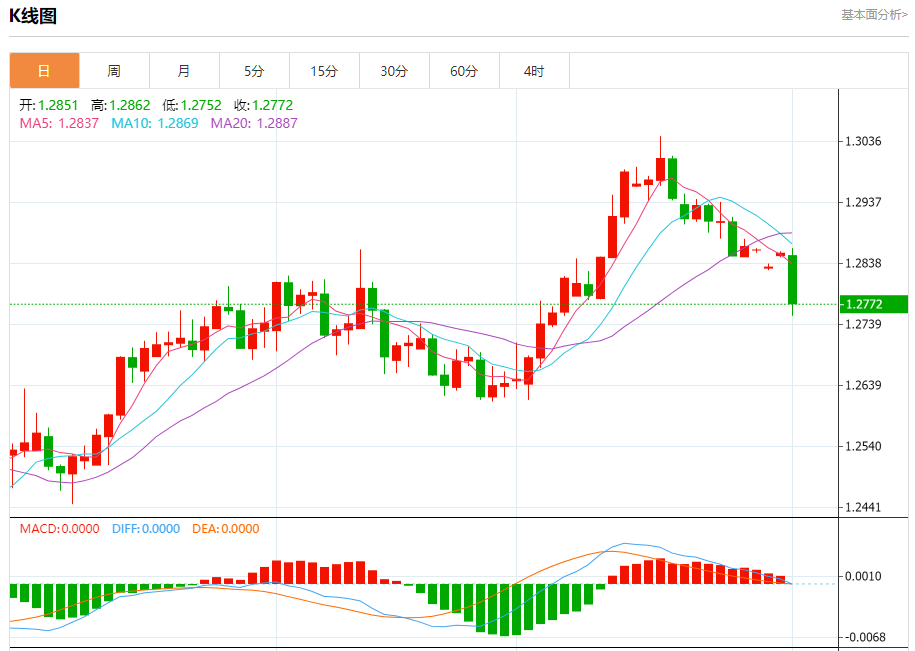Screen dimensions: 915x651
Task: Click the 1.3036 price axis label
Action: tap(860, 141)
